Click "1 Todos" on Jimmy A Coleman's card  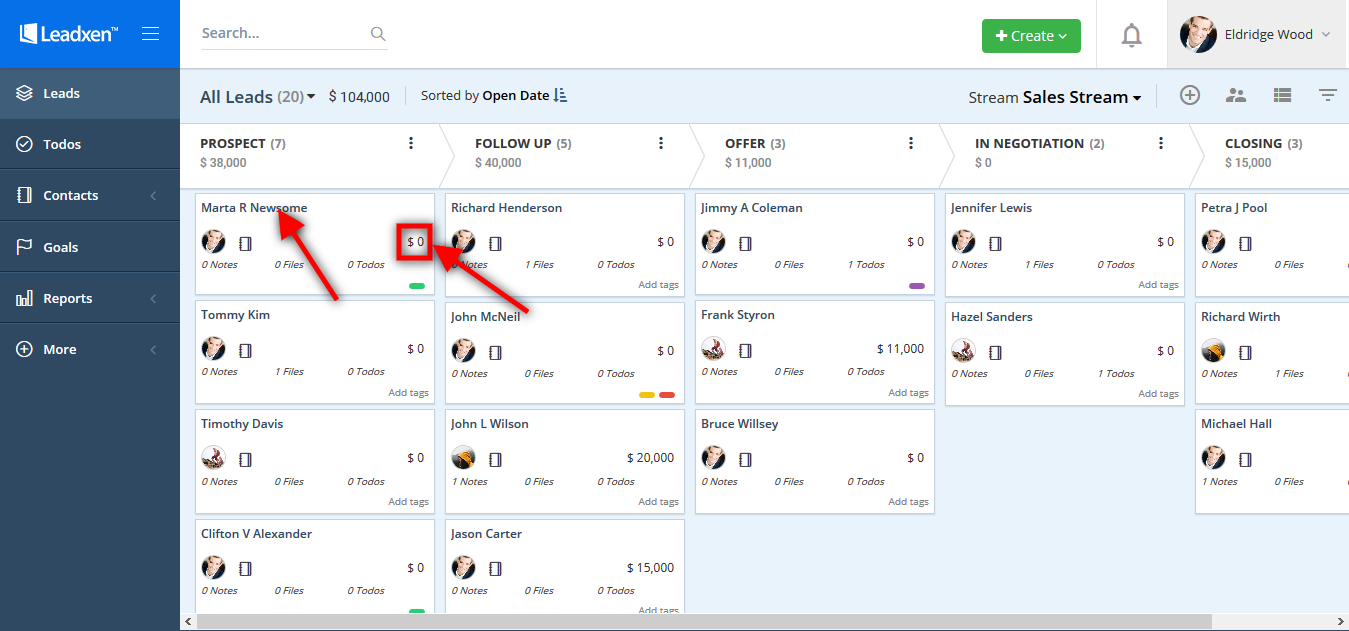(865, 265)
